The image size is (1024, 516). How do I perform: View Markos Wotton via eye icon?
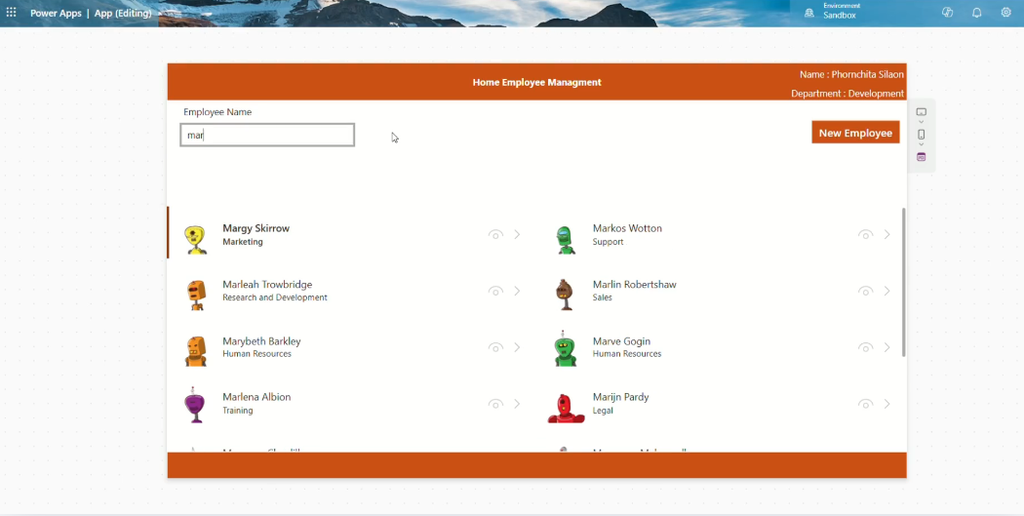click(x=865, y=234)
